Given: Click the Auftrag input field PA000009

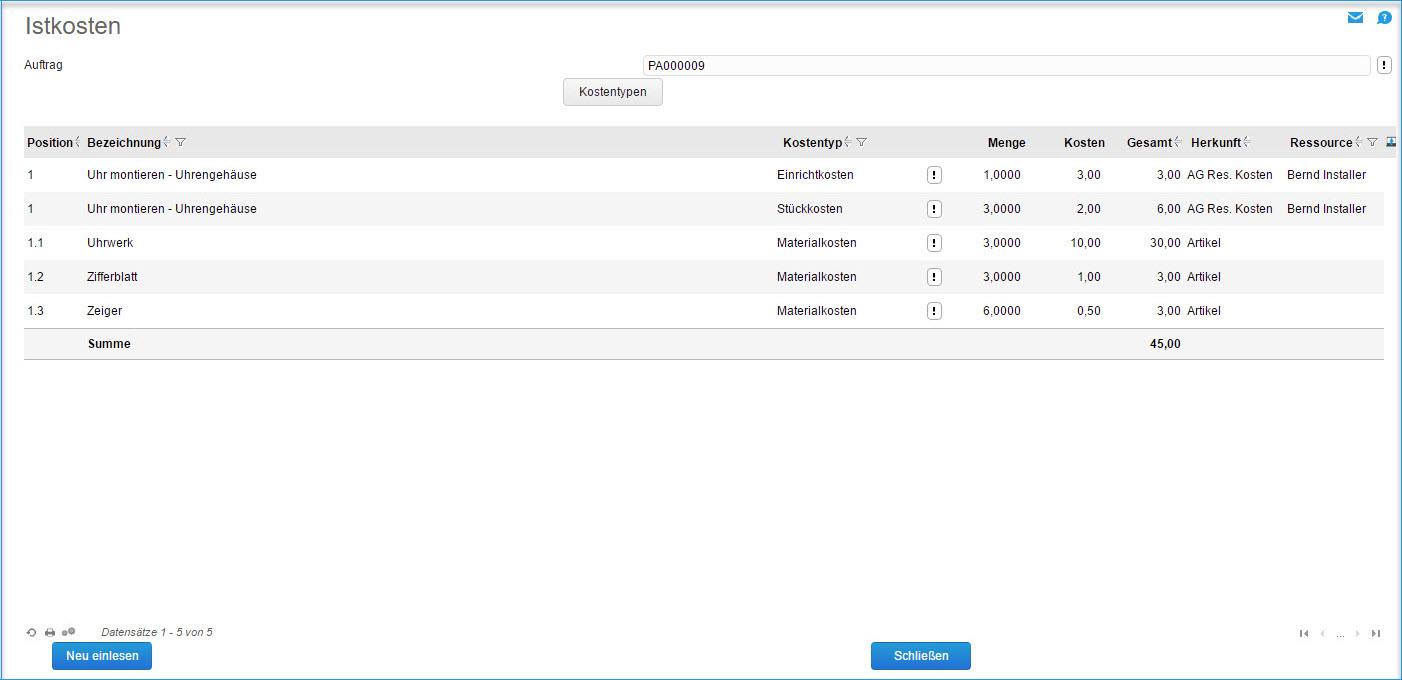Looking at the screenshot, I should pos(1005,66).
